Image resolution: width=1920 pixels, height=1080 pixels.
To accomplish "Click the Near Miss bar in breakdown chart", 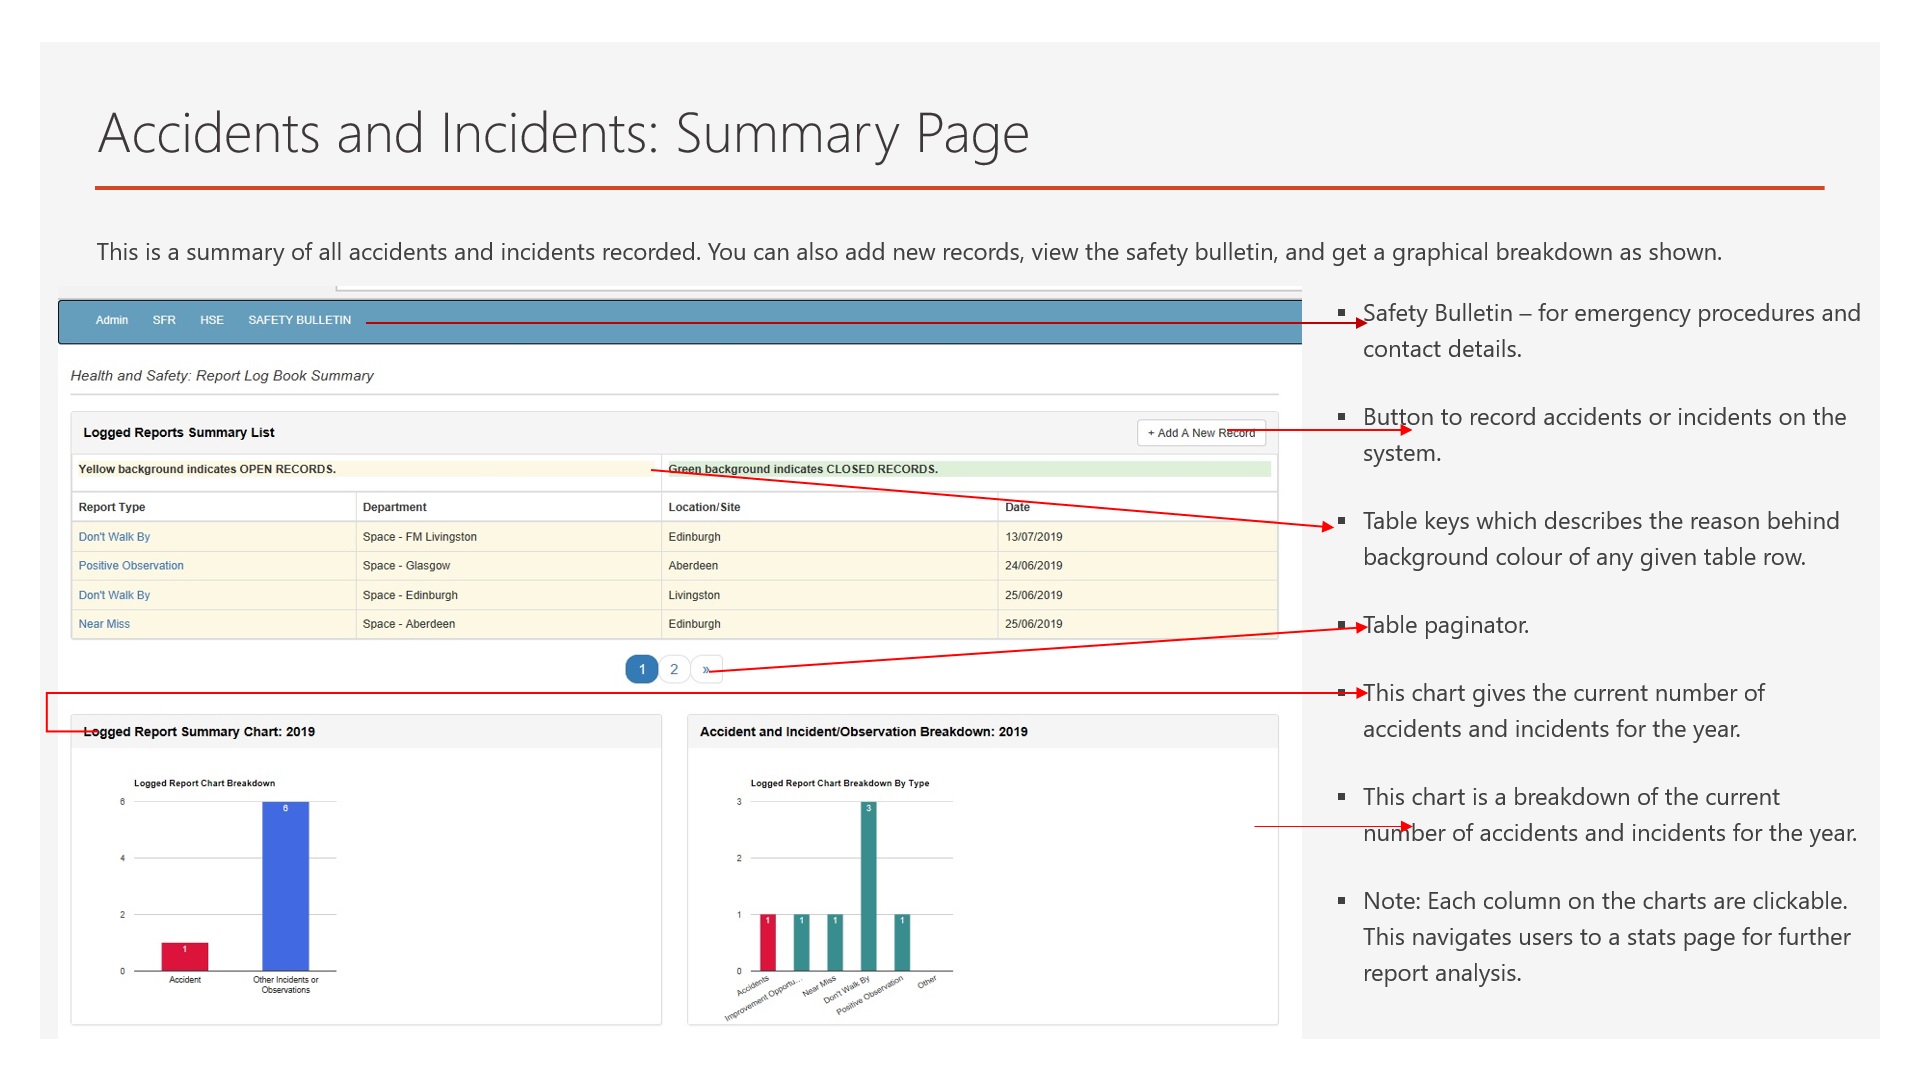I will [835, 942].
